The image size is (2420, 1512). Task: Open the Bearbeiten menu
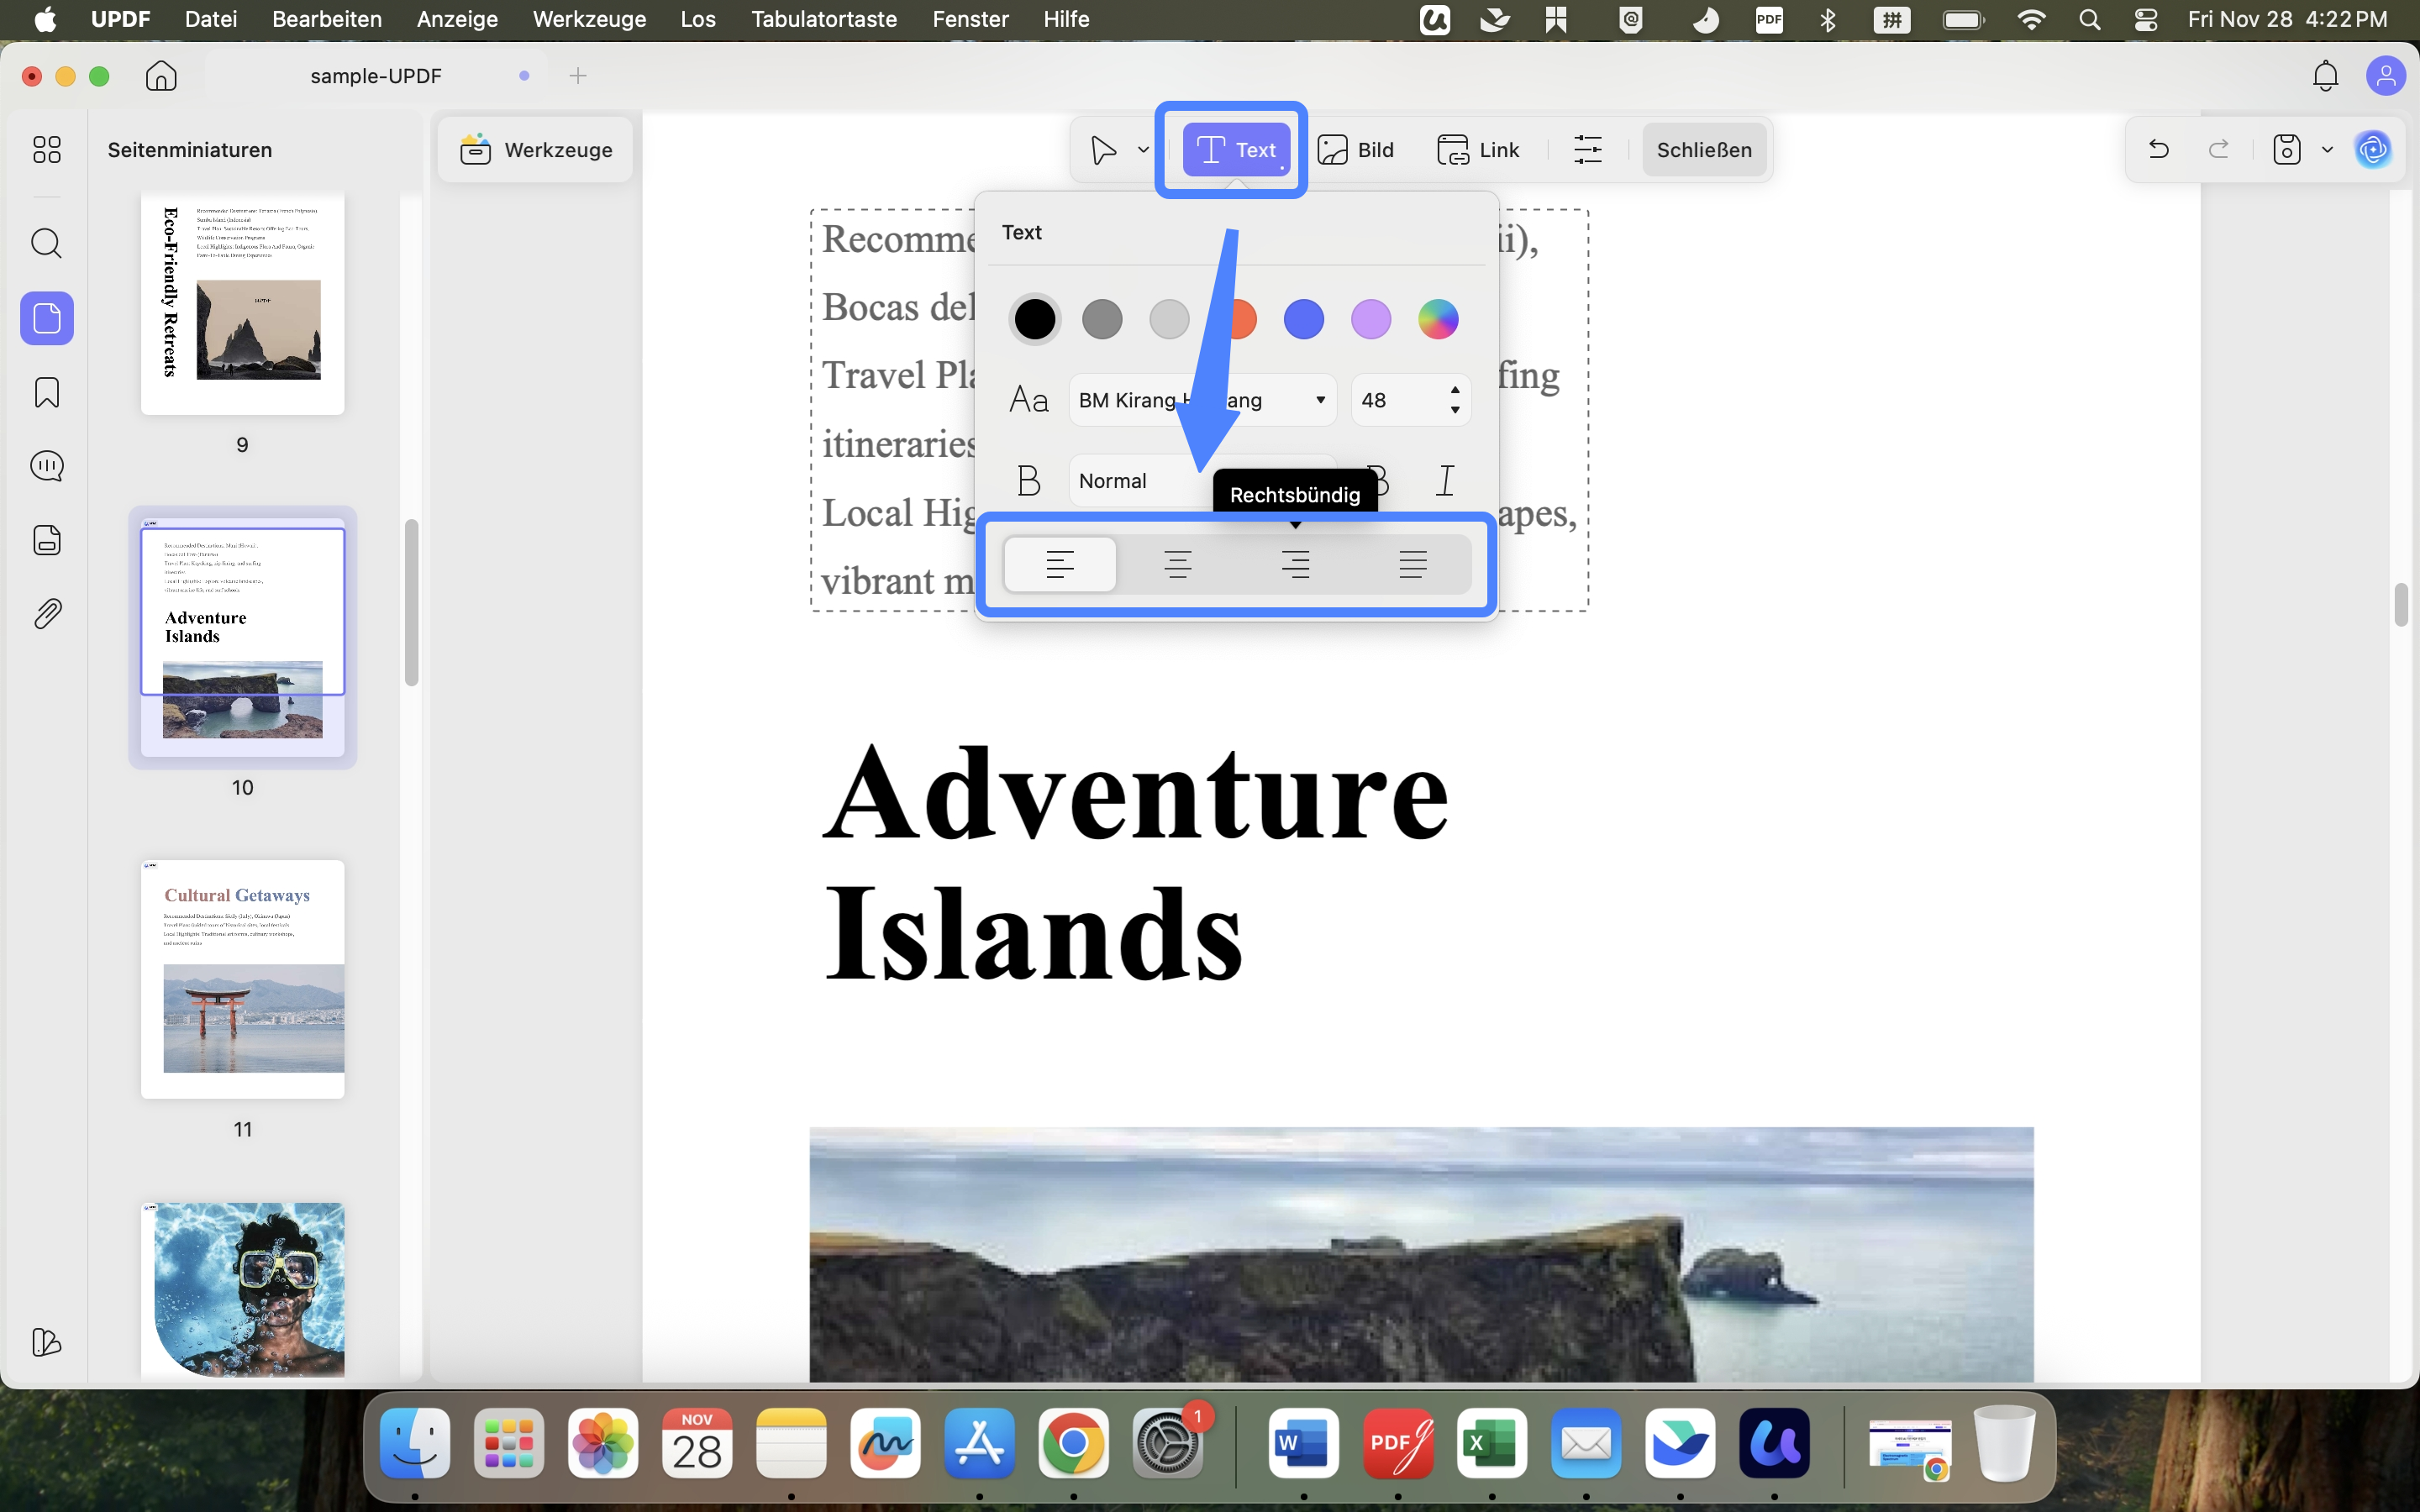tap(326, 19)
